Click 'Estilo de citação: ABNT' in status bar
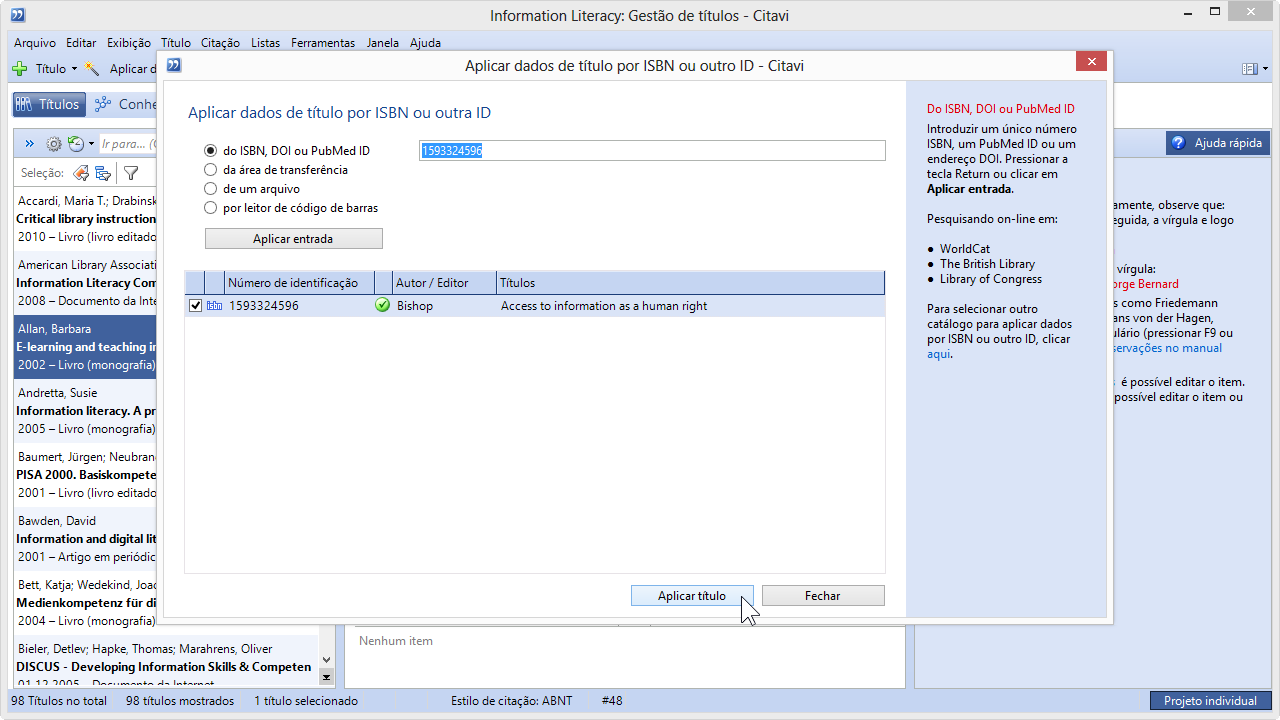Viewport: 1280px width, 720px height. click(x=512, y=701)
